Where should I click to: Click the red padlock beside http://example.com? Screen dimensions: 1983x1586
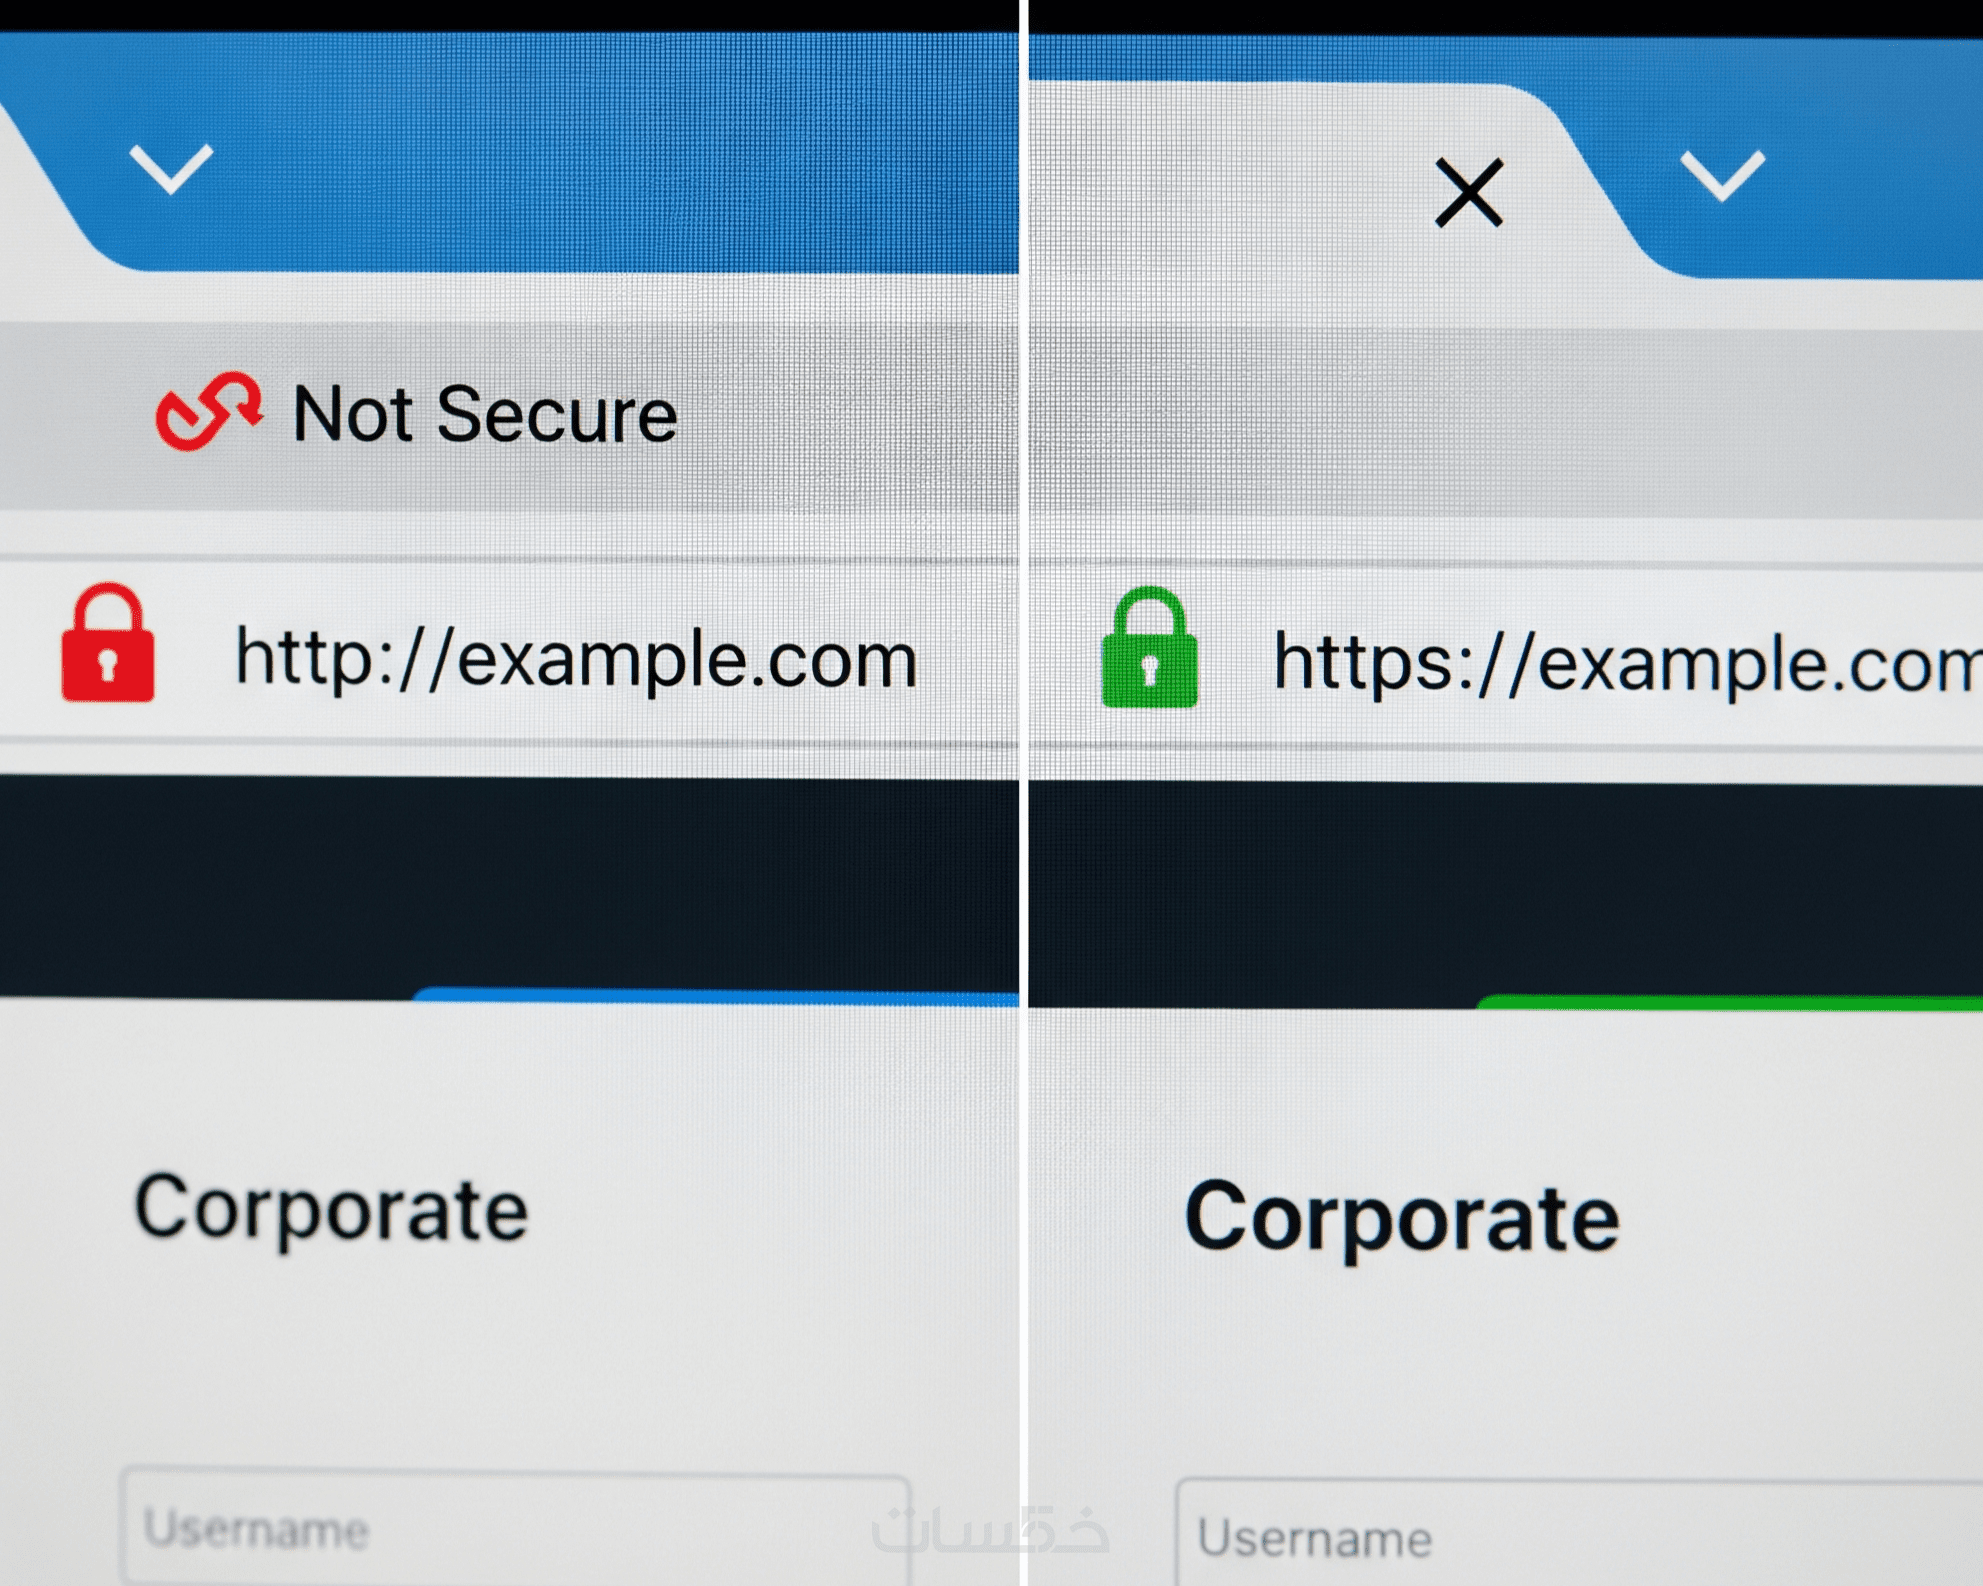108,644
